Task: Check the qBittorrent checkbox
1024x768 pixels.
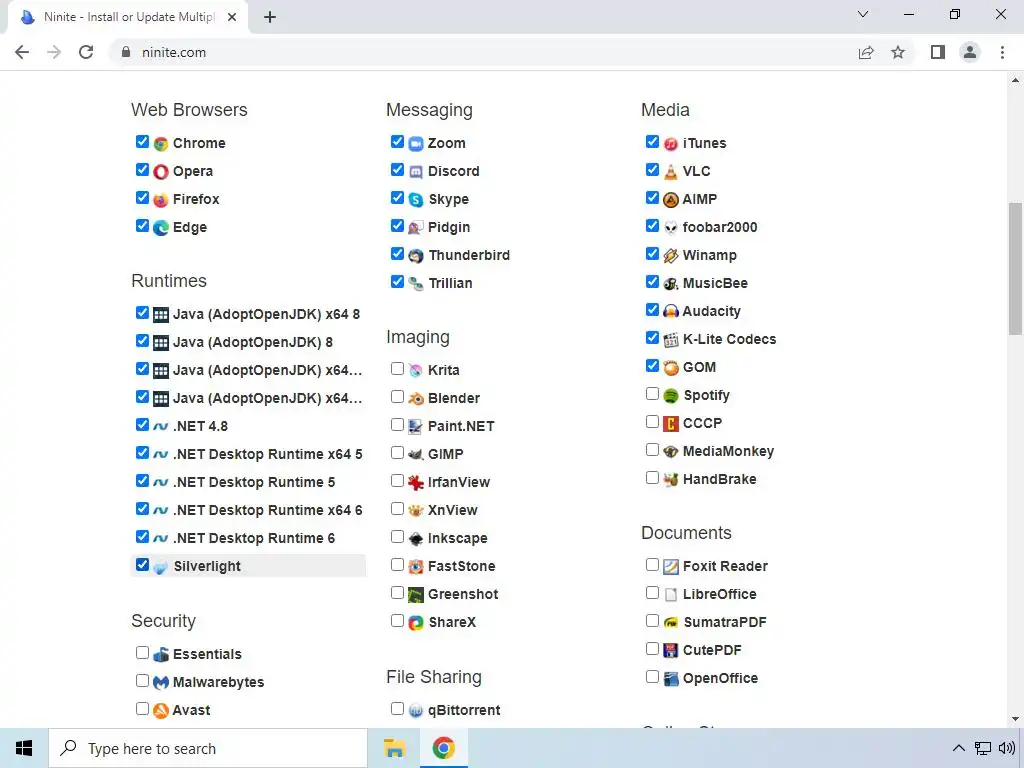Action: point(397,709)
